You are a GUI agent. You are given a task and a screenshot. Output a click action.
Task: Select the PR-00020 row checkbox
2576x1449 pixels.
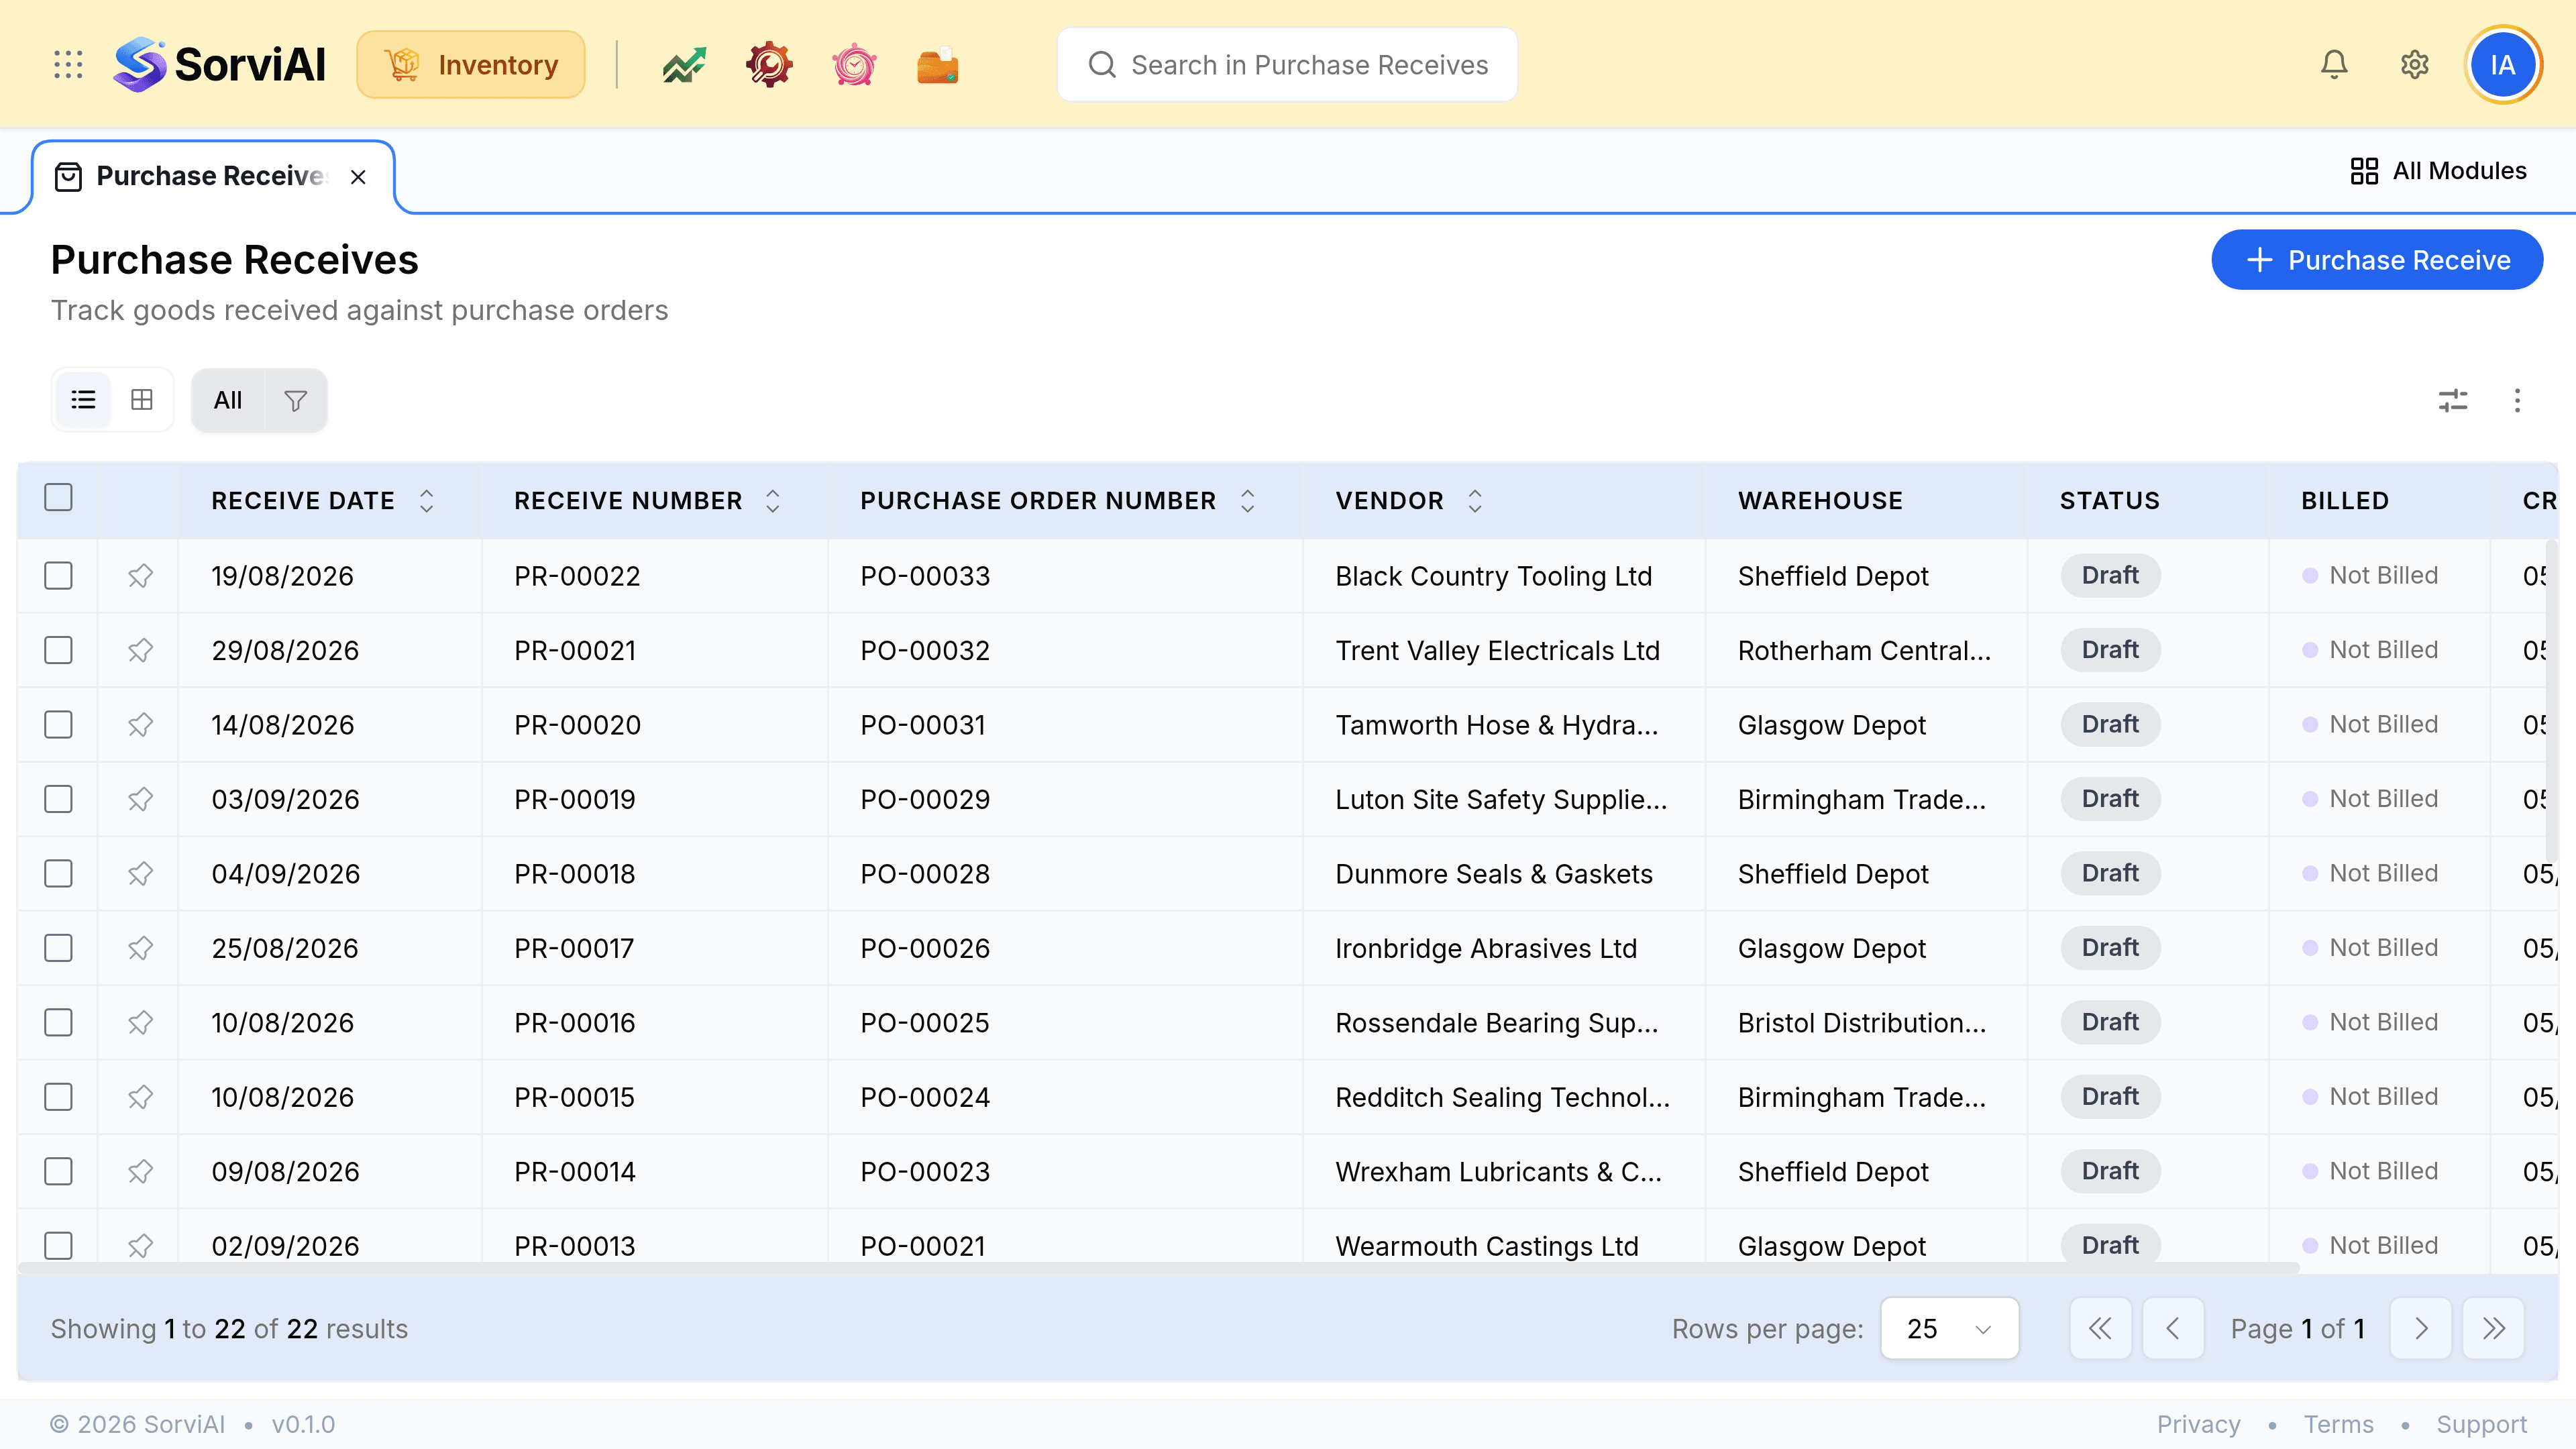59,725
